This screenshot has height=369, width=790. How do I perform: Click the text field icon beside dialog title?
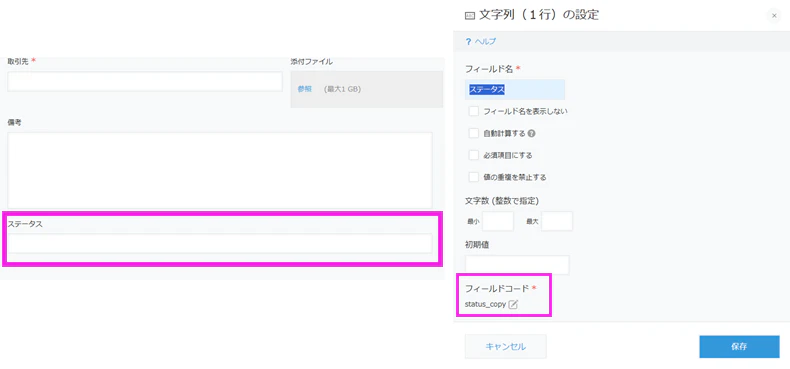pos(469,16)
